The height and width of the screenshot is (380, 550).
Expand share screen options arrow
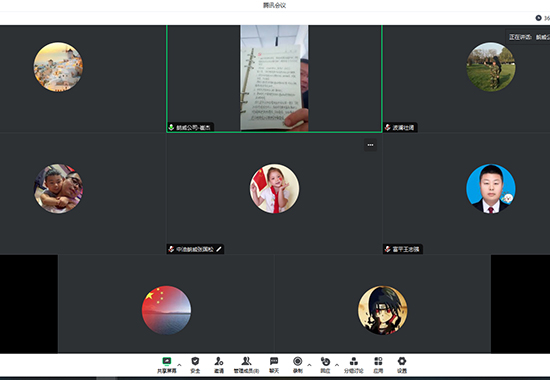pyautogui.click(x=179, y=365)
